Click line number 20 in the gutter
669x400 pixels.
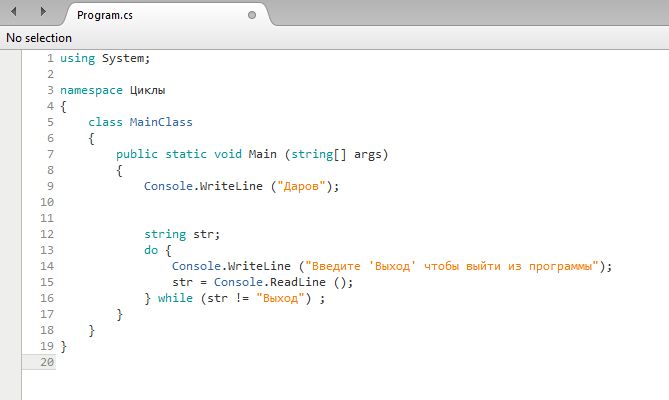(x=47, y=362)
